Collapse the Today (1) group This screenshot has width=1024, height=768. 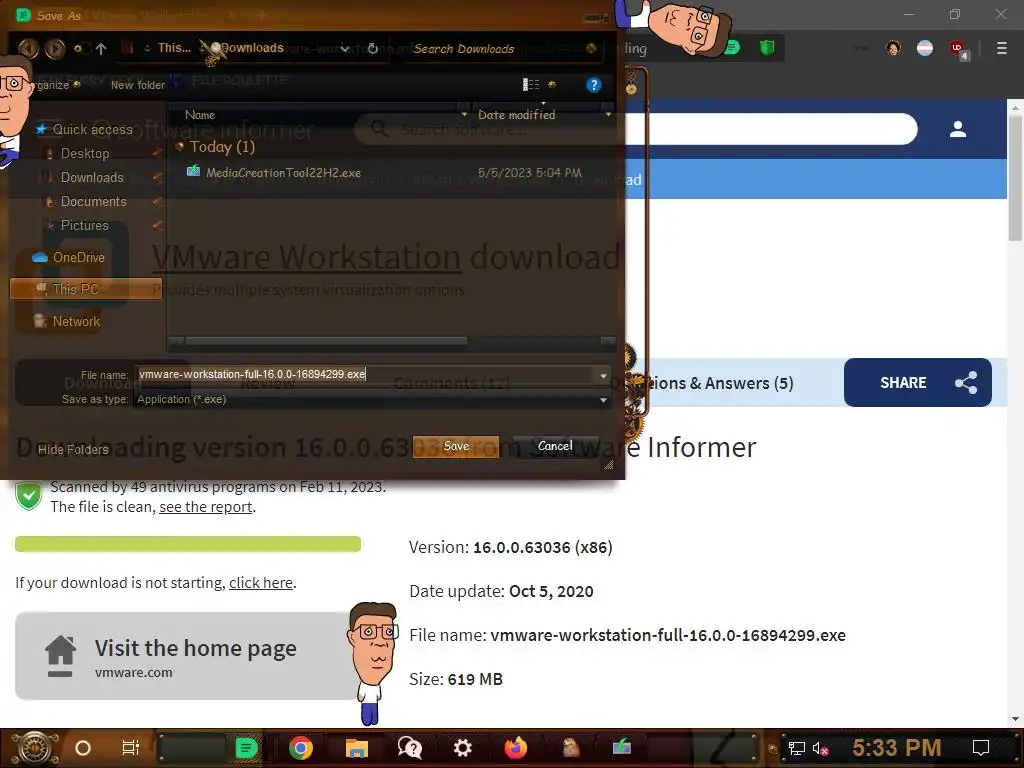[180, 146]
